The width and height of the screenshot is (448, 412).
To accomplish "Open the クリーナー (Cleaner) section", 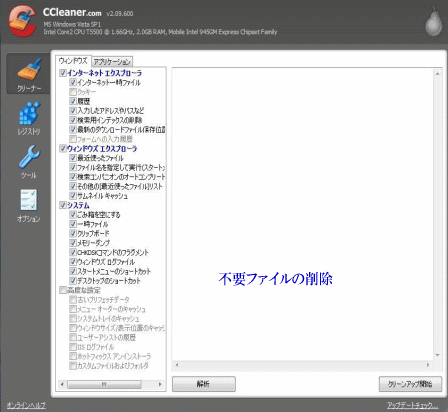I will 29,73.
